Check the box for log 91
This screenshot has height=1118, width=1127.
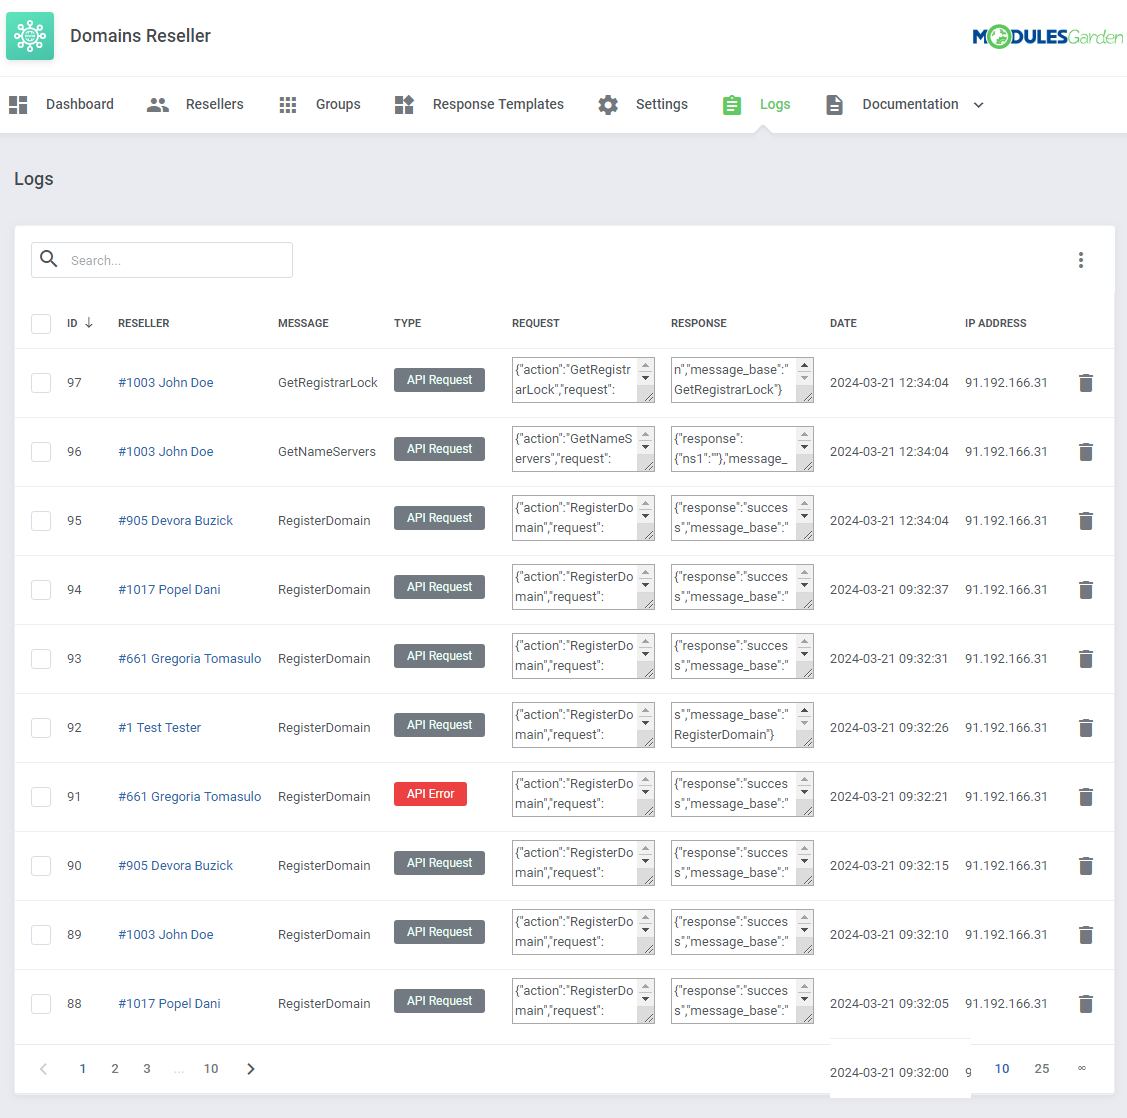pyautogui.click(x=41, y=797)
